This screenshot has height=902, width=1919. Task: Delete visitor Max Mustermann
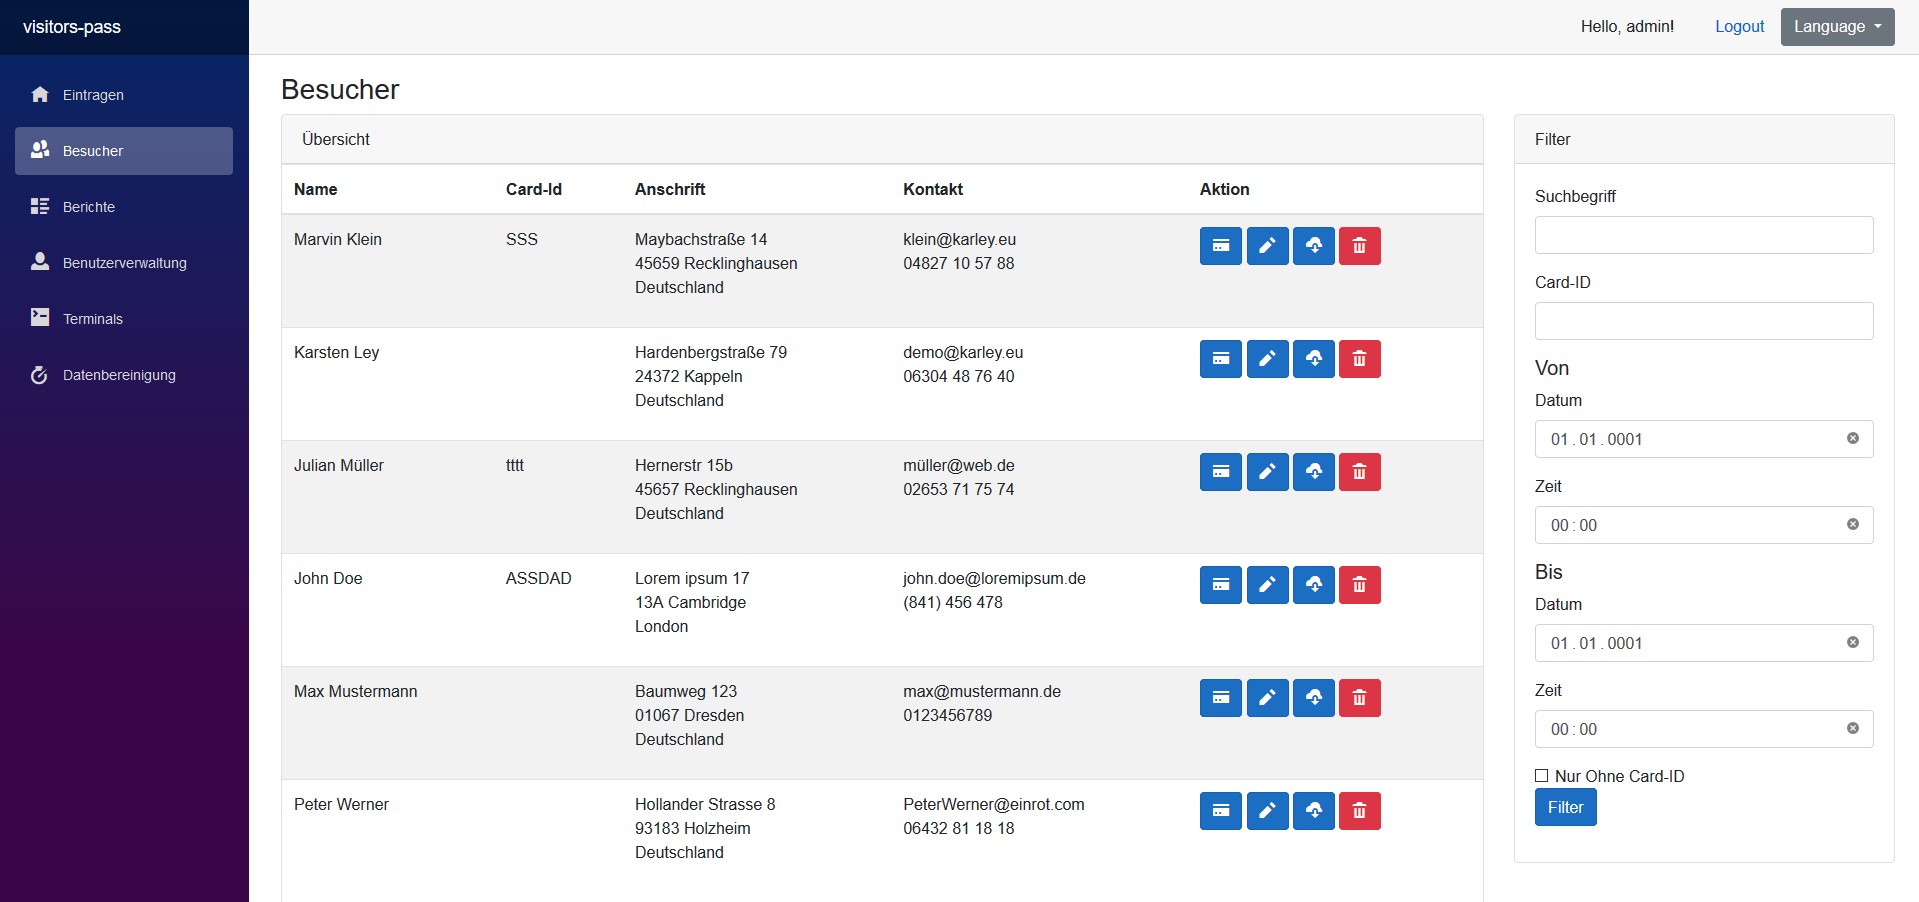(1360, 698)
